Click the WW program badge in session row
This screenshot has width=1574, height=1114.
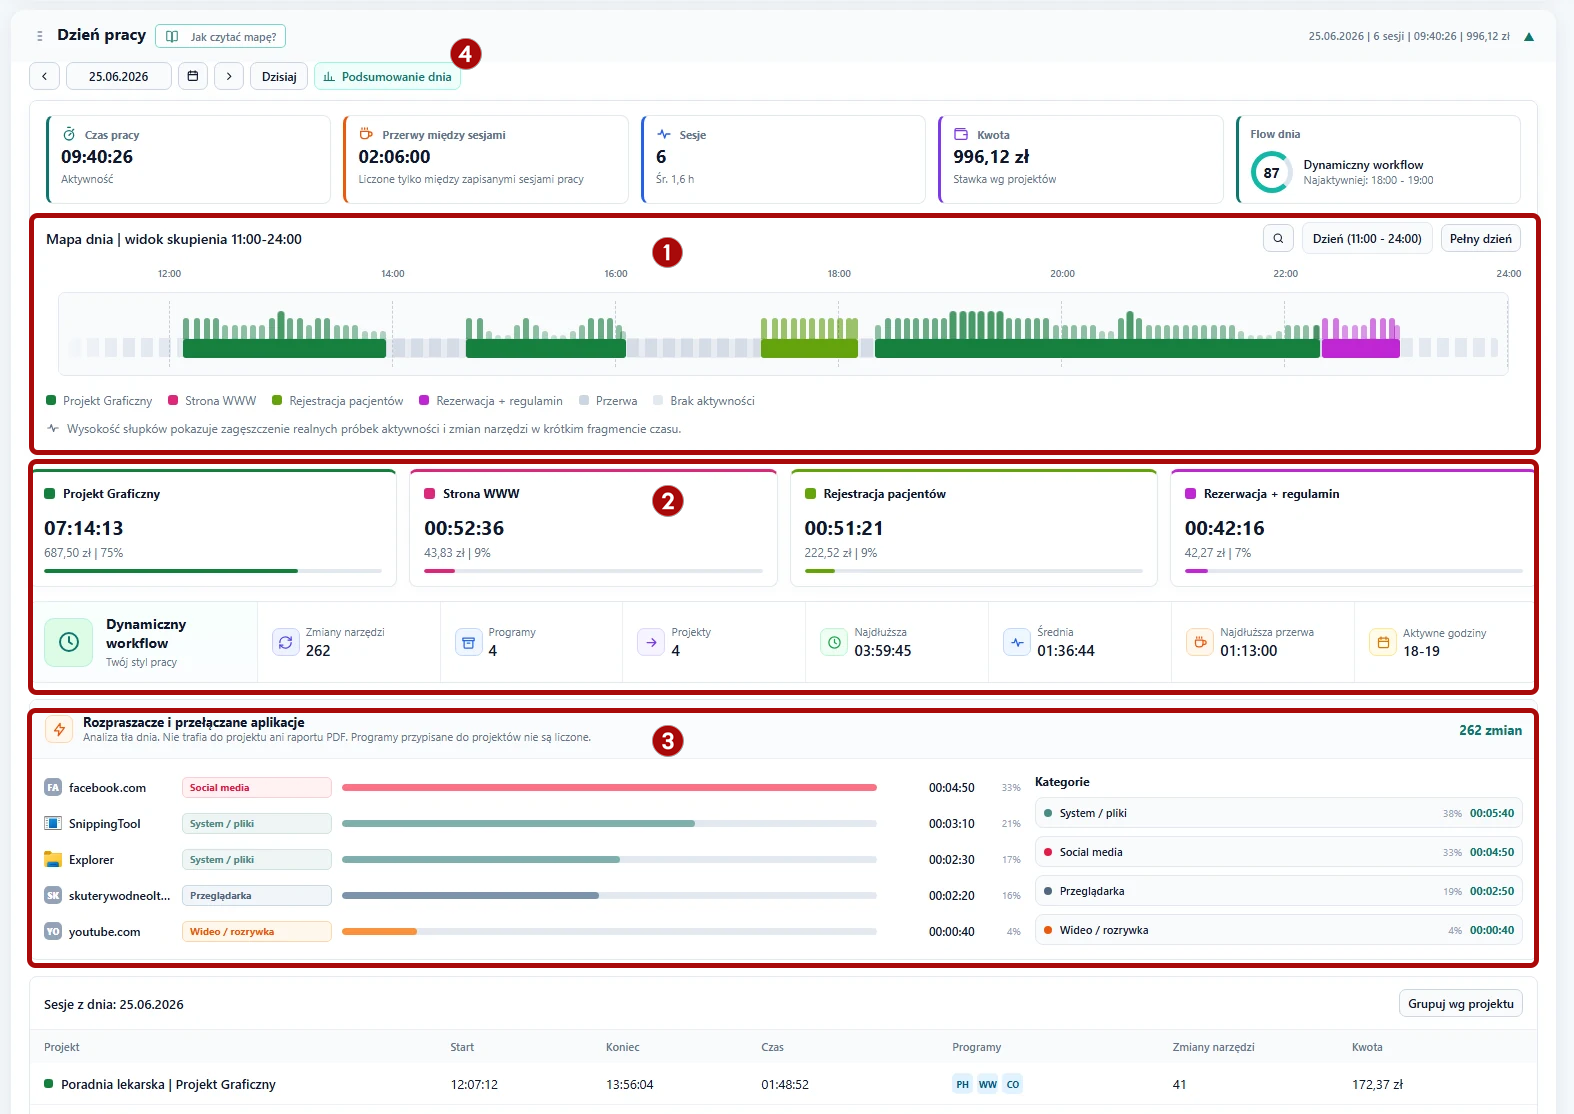988,1084
